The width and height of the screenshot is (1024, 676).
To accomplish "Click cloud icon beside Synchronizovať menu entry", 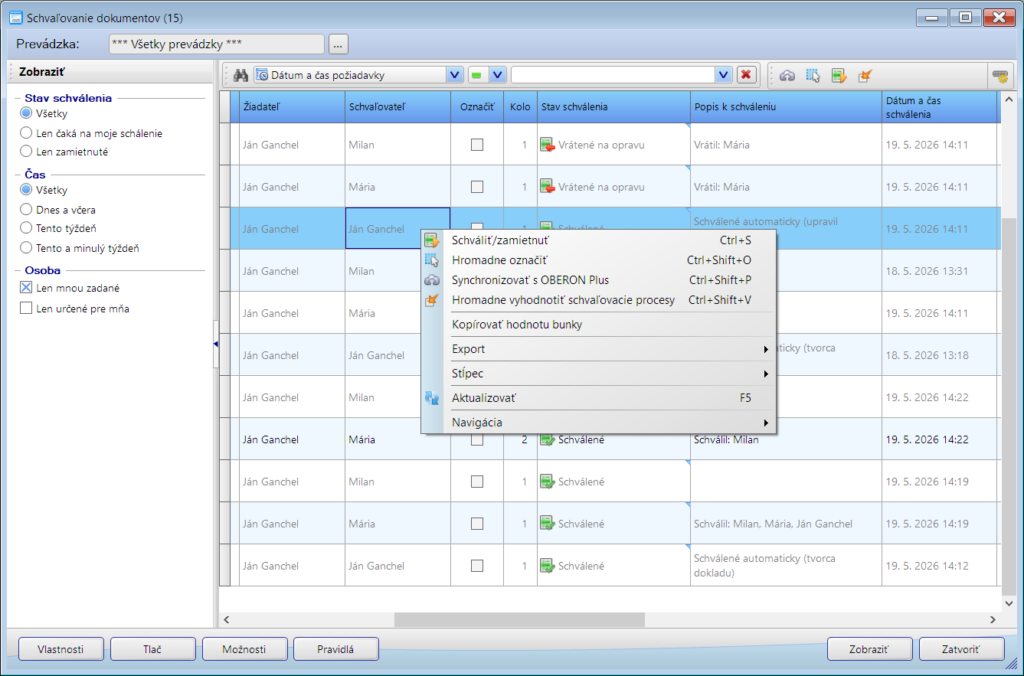I will pyautogui.click(x=432, y=280).
